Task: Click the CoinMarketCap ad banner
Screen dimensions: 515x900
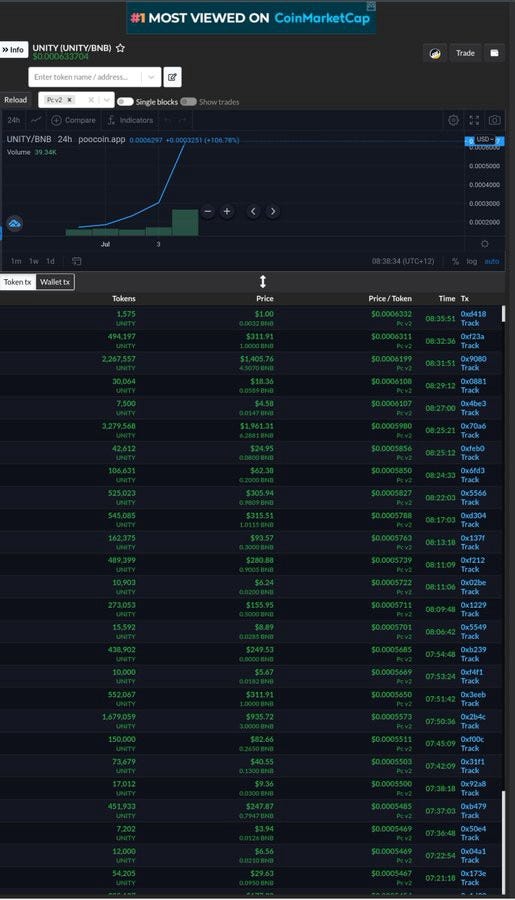Action: pyautogui.click(x=251, y=18)
